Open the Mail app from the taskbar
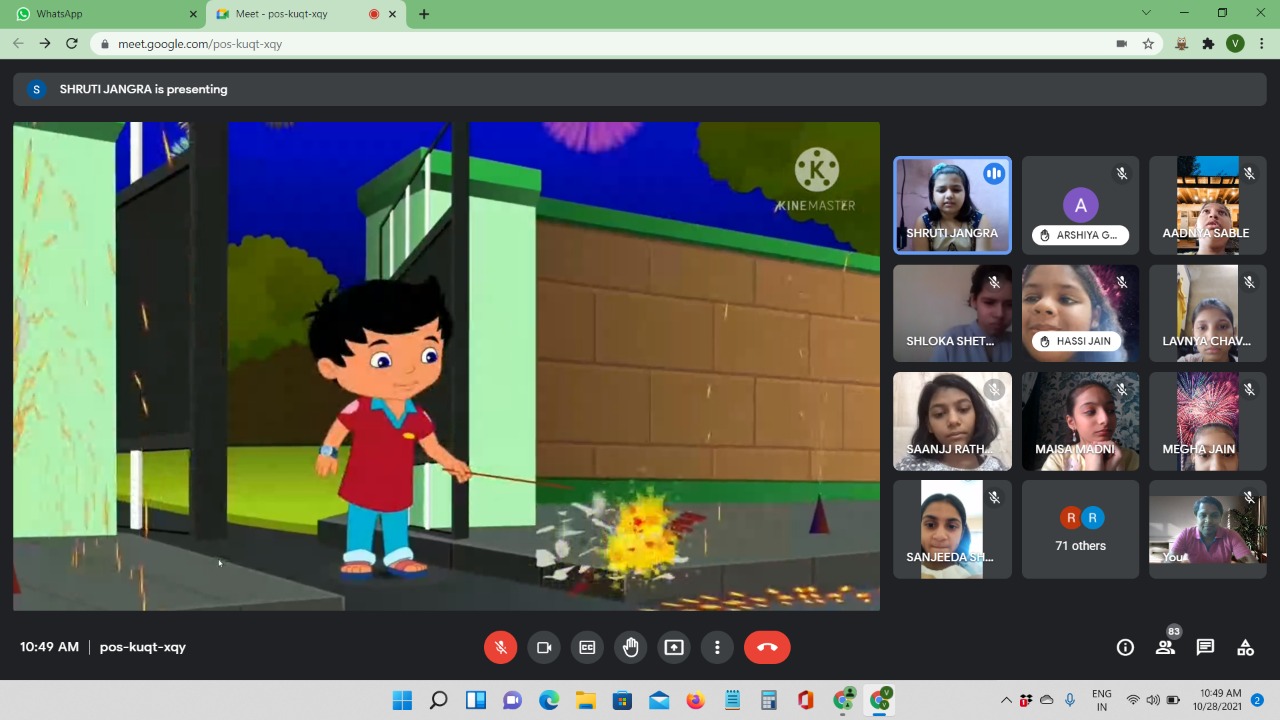 (x=659, y=700)
